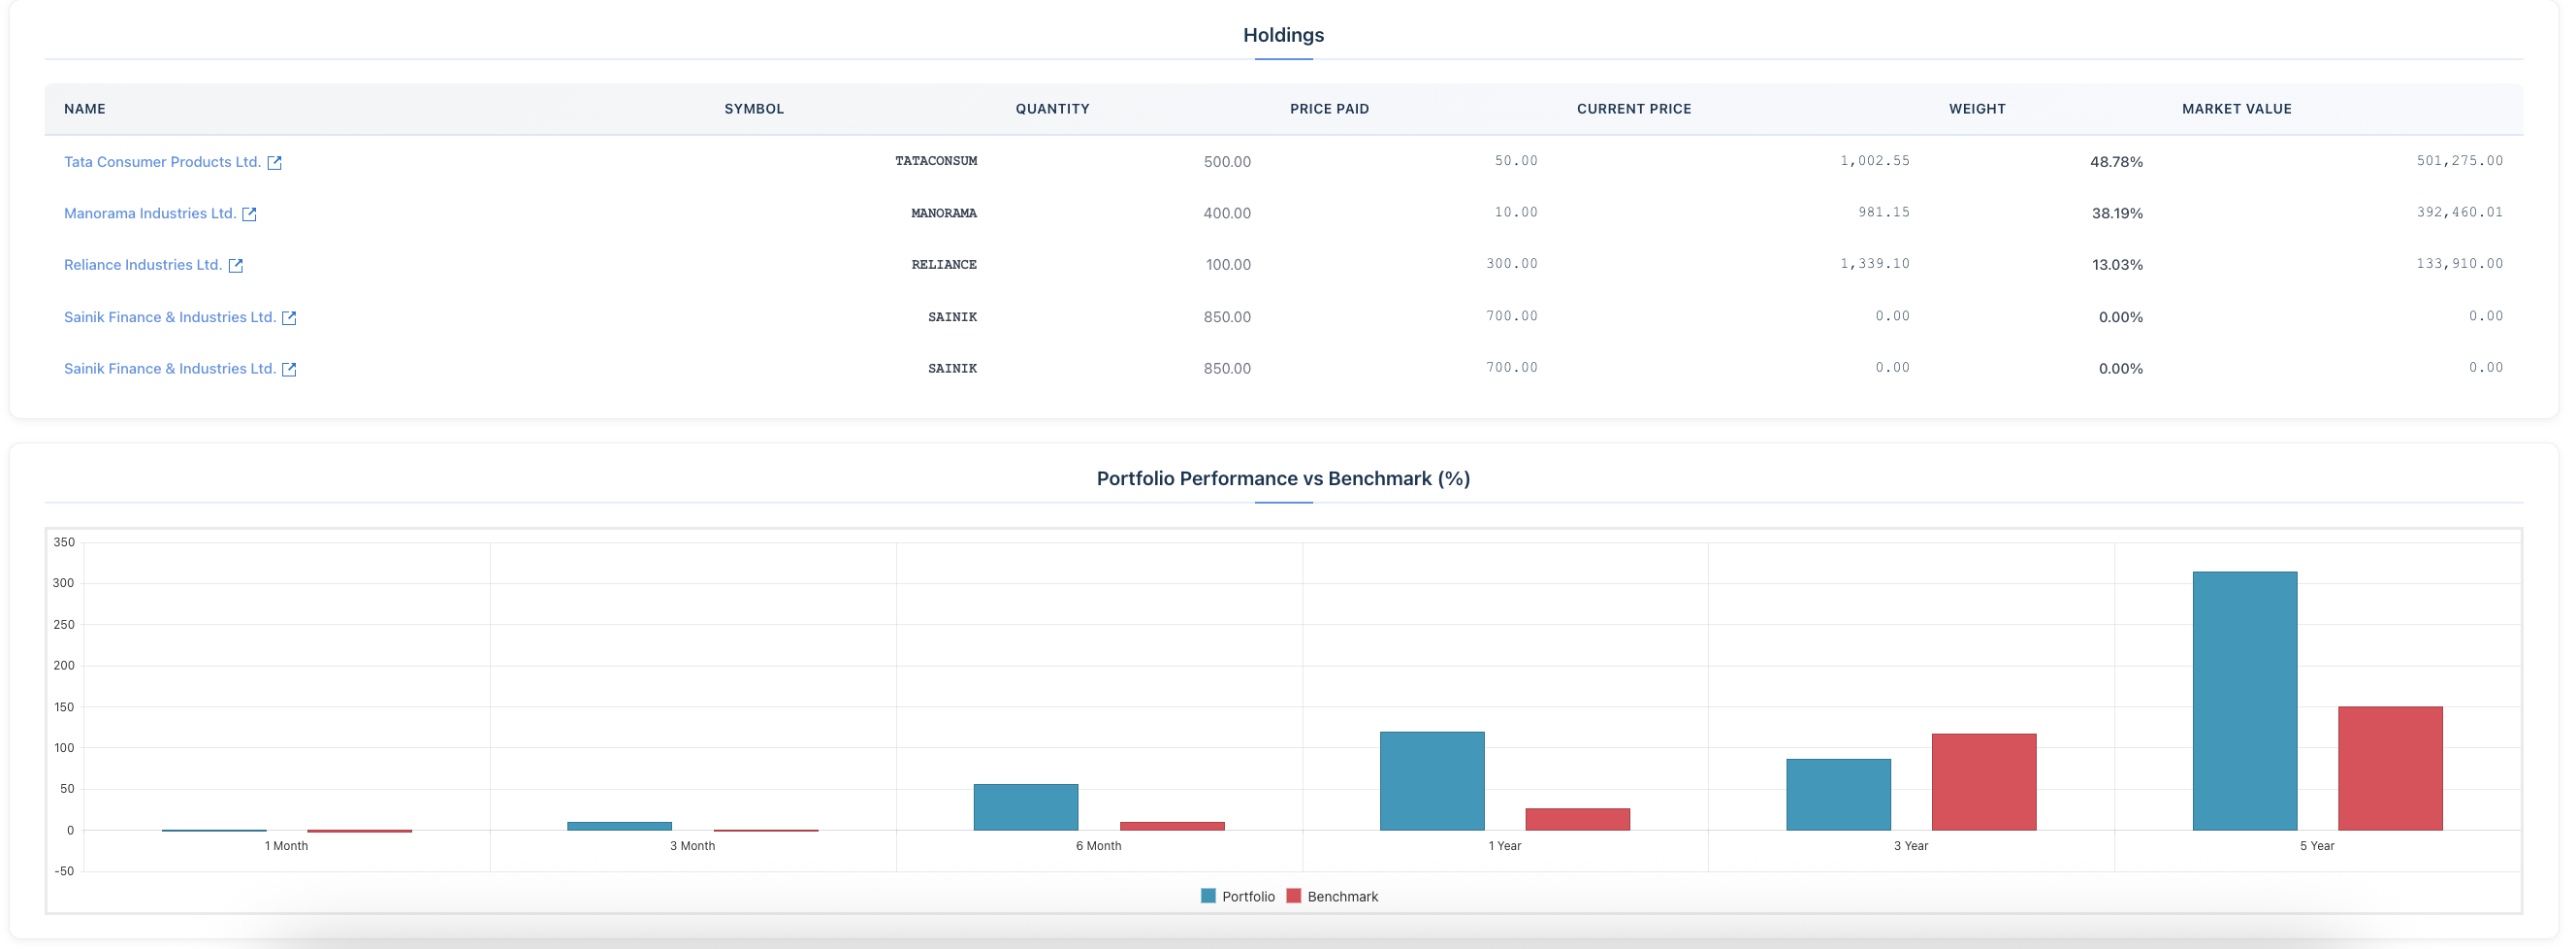Click the 1 Year Benchmark bar

point(1578,819)
